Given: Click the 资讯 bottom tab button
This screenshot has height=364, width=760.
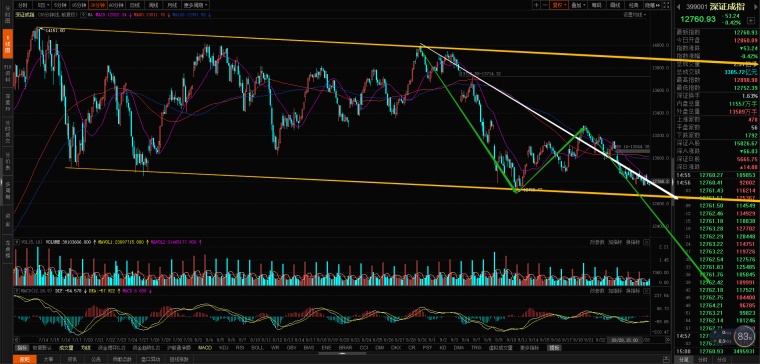Looking at the screenshot, I should [x=72, y=359].
